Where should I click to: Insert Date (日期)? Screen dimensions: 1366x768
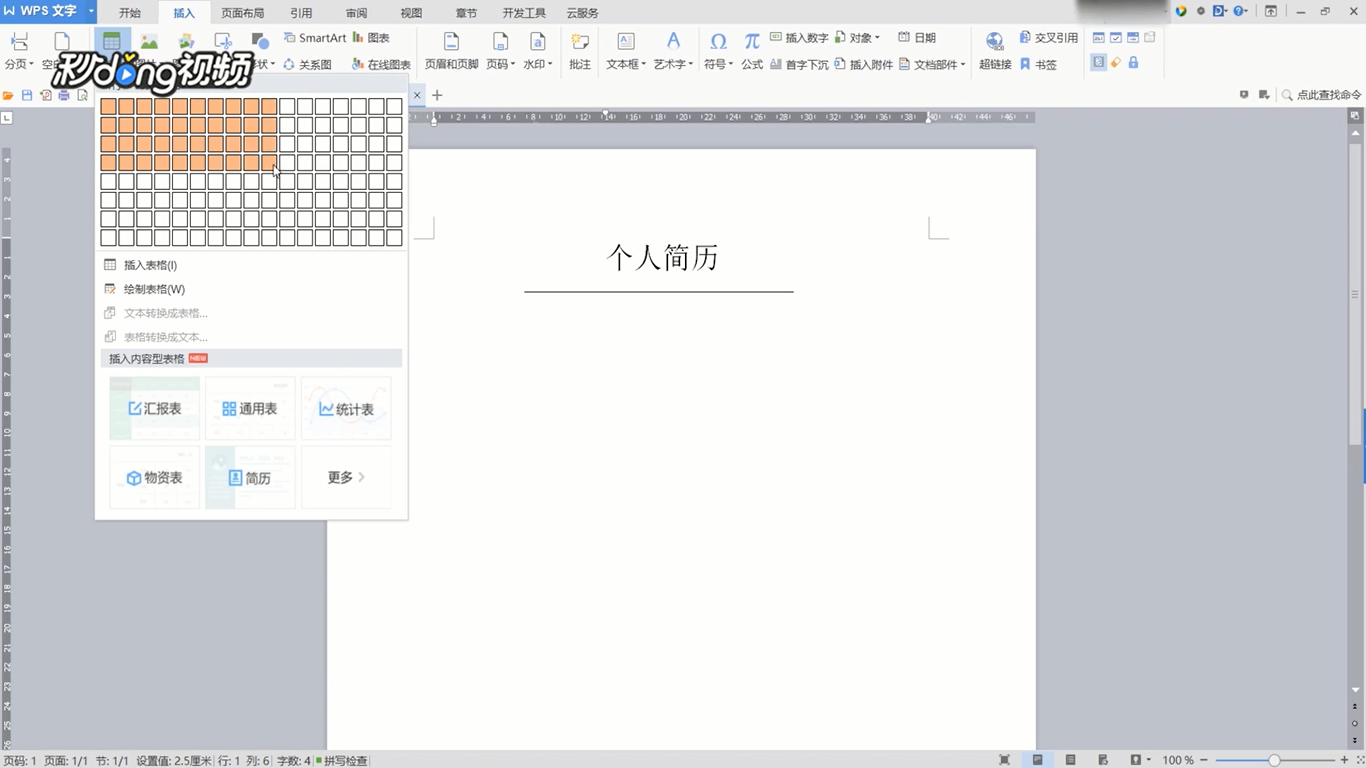coord(917,38)
